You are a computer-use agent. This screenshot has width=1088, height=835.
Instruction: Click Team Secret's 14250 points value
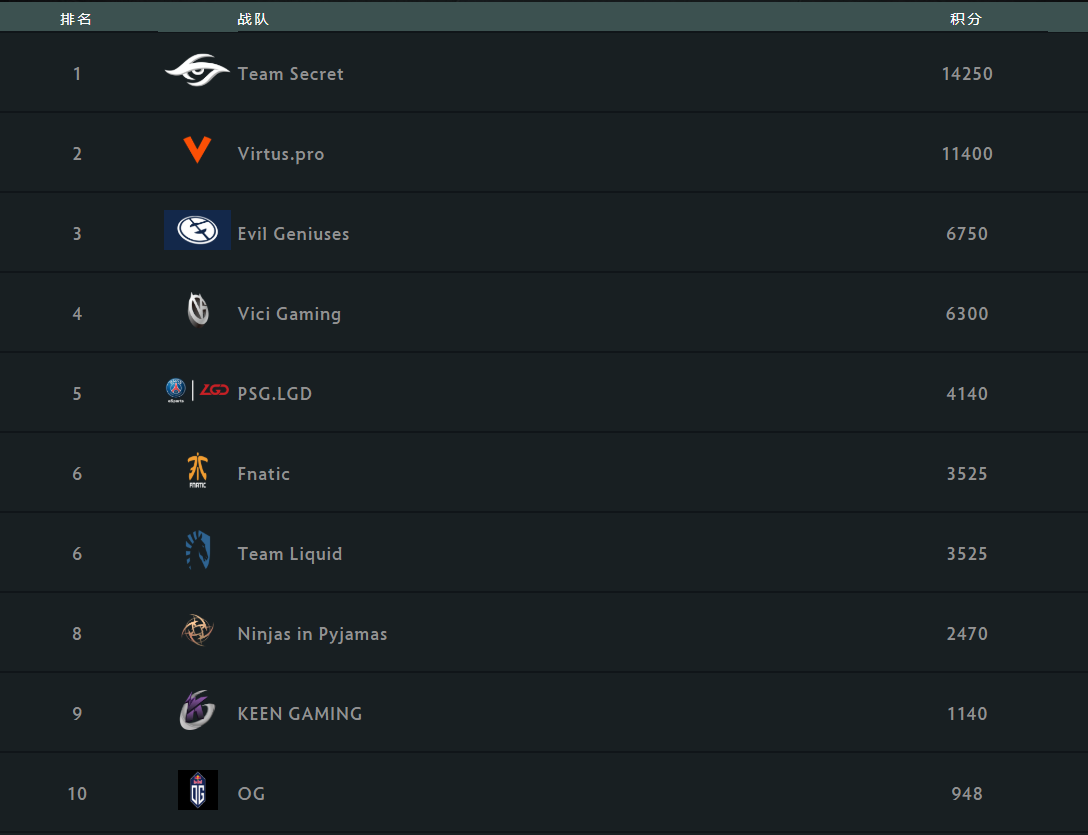tap(967, 74)
